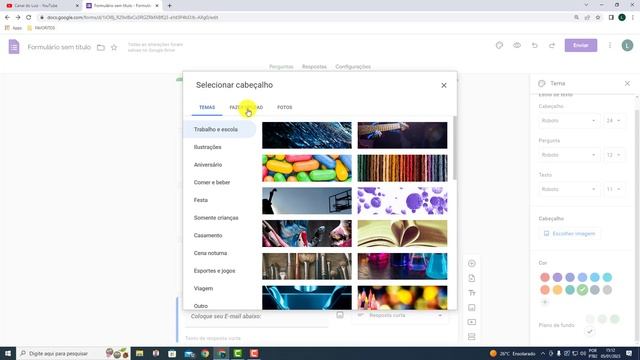
Task: Click the import questions icon
Action: (x=472, y=278)
